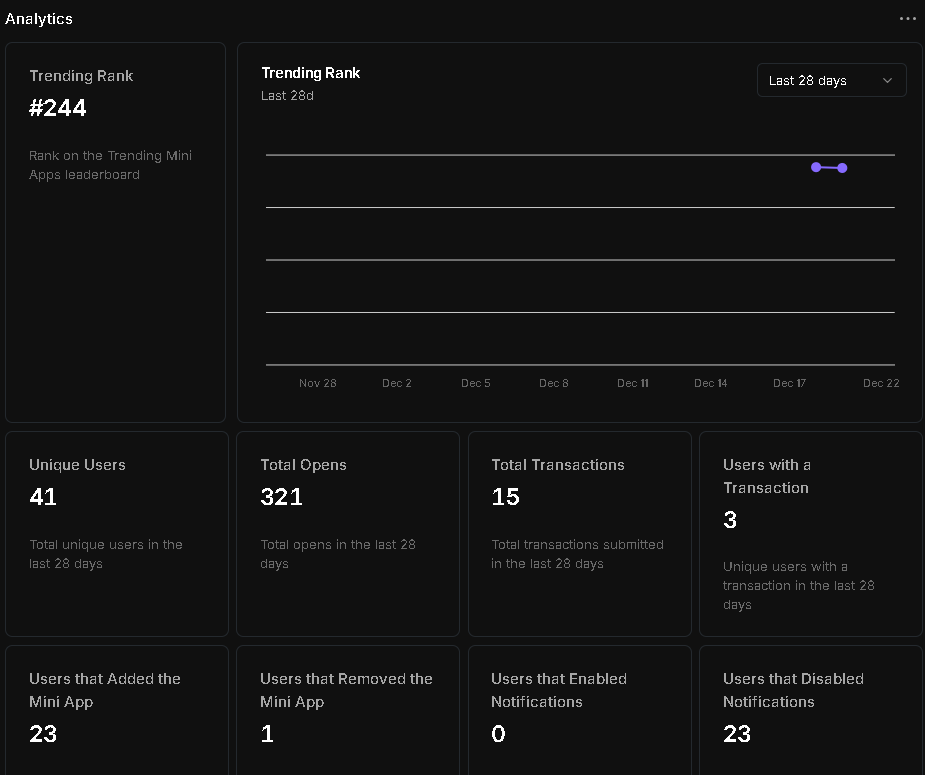925x775 pixels.
Task: Click the Total Transactions metric card
Action: click(579, 533)
